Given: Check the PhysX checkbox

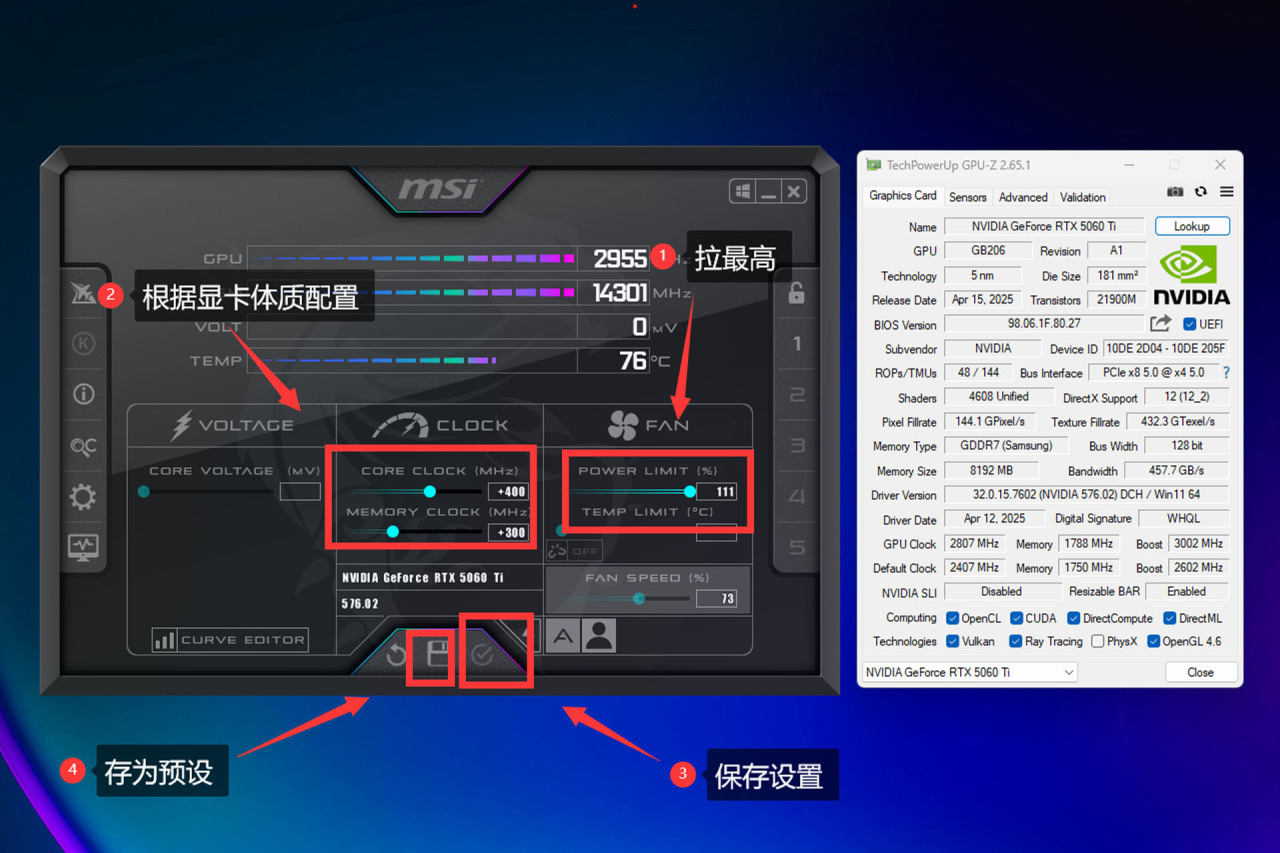Looking at the screenshot, I should point(1098,641).
